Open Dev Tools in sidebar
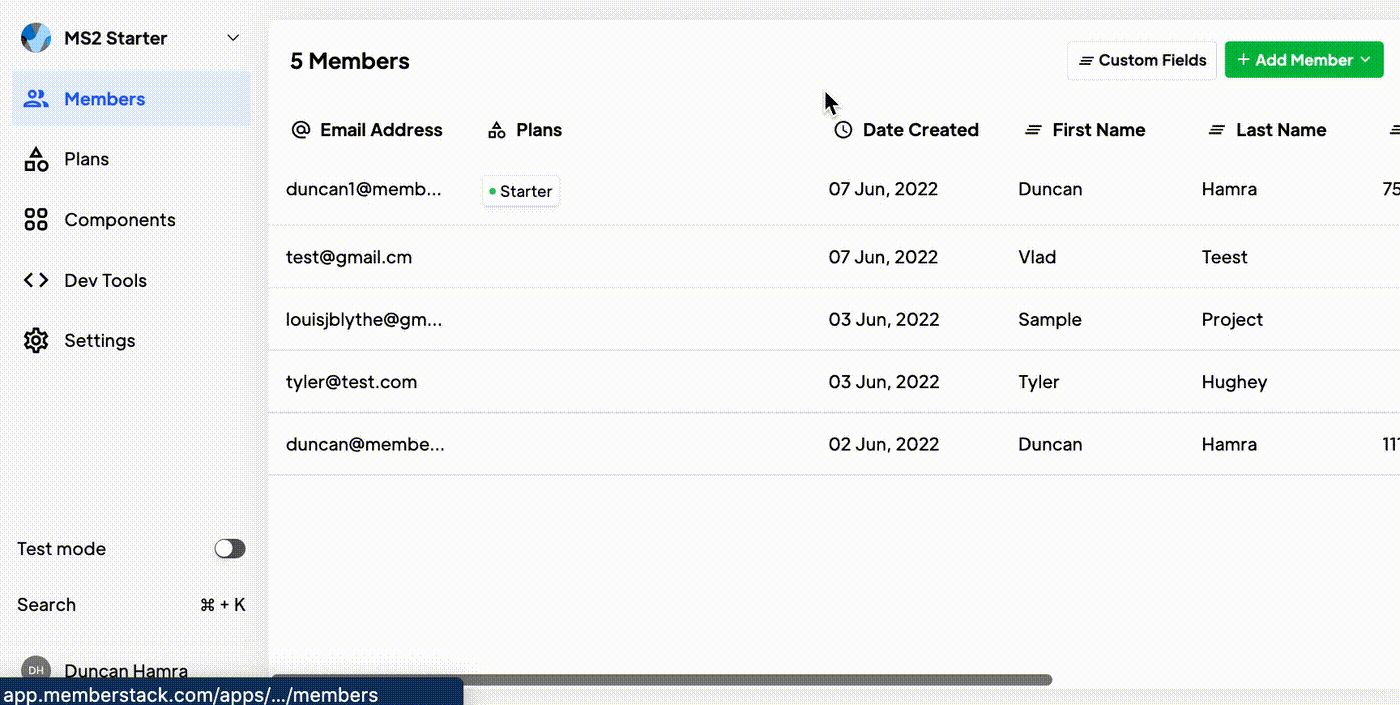This screenshot has height=705, width=1400. click(x=131, y=281)
